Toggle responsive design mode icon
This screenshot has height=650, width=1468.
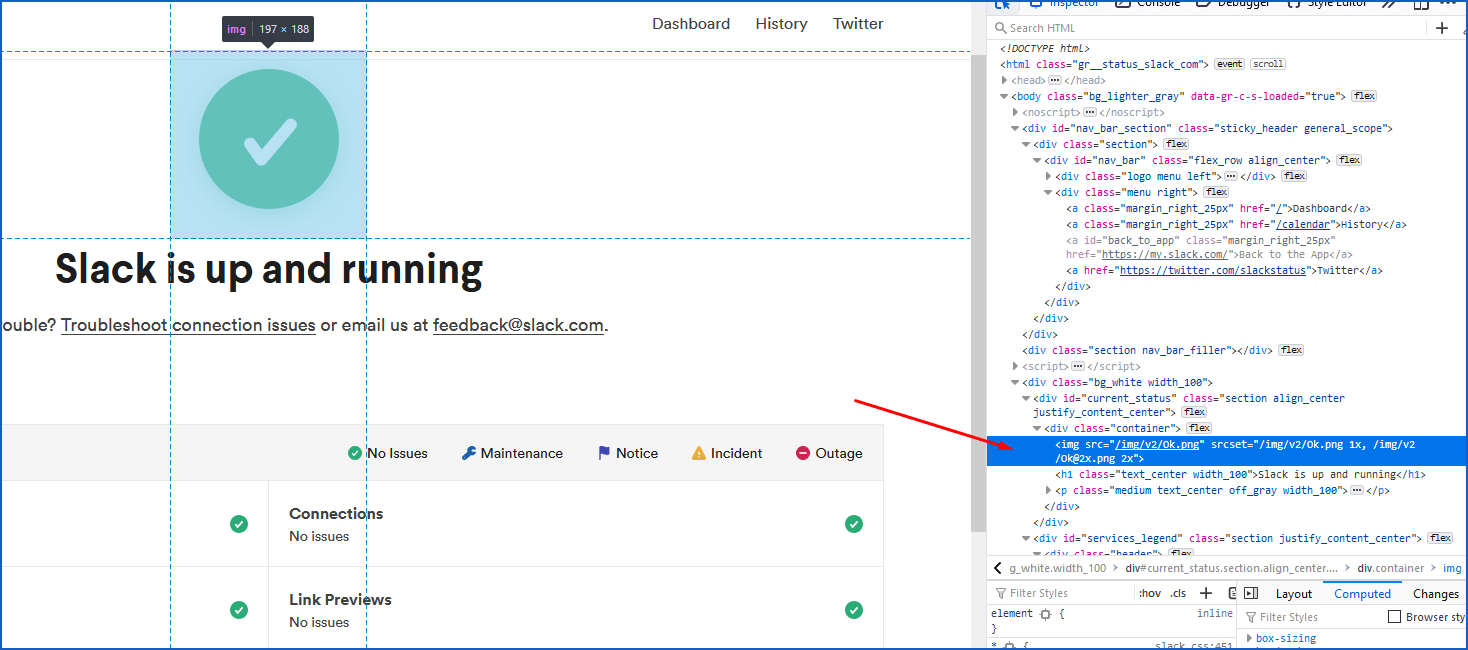(1421, 4)
